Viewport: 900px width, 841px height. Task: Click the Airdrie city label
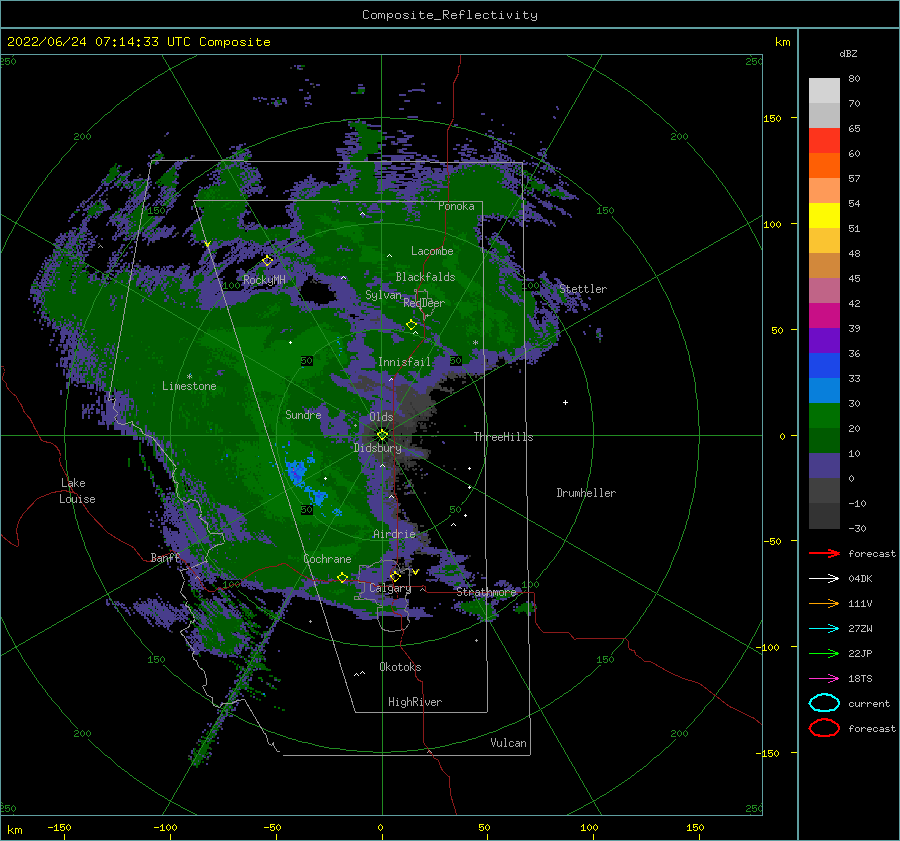[394, 534]
